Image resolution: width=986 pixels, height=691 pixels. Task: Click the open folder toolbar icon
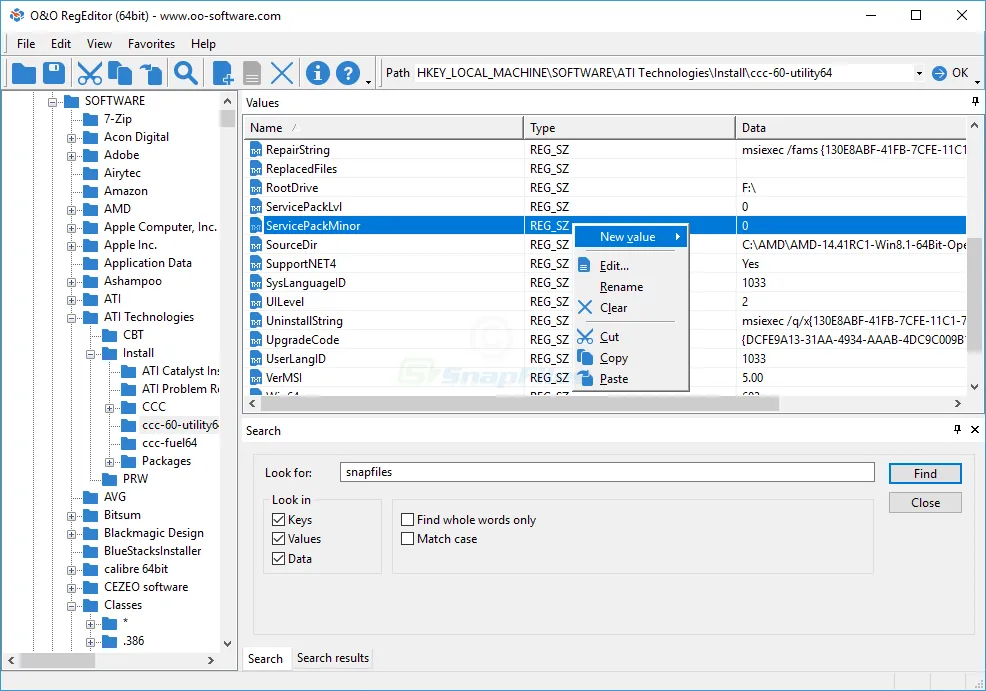24,74
